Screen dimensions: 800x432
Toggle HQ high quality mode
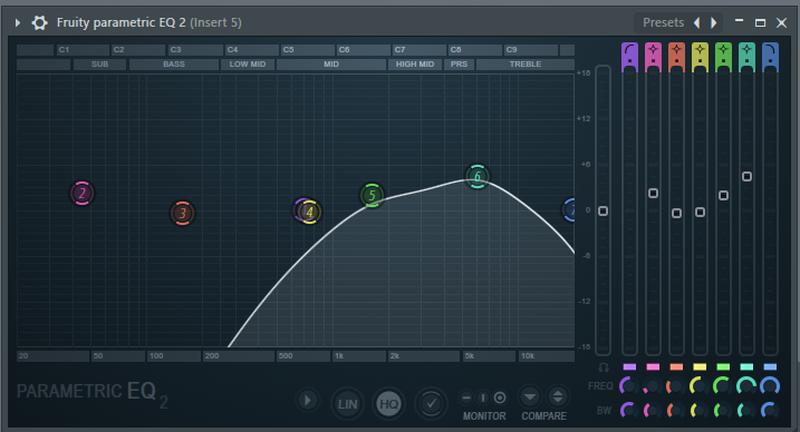(389, 404)
